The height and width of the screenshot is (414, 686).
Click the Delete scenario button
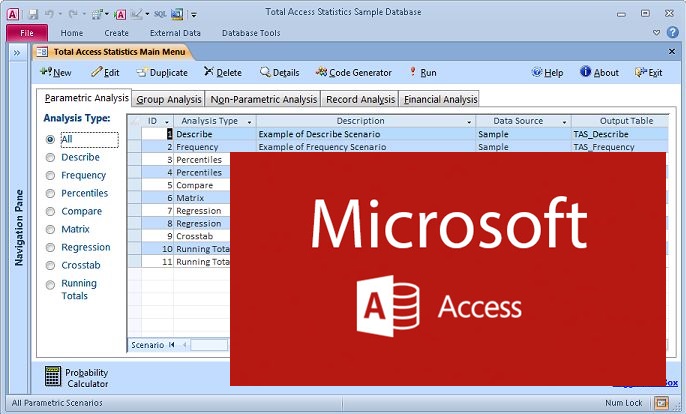(223, 72)
